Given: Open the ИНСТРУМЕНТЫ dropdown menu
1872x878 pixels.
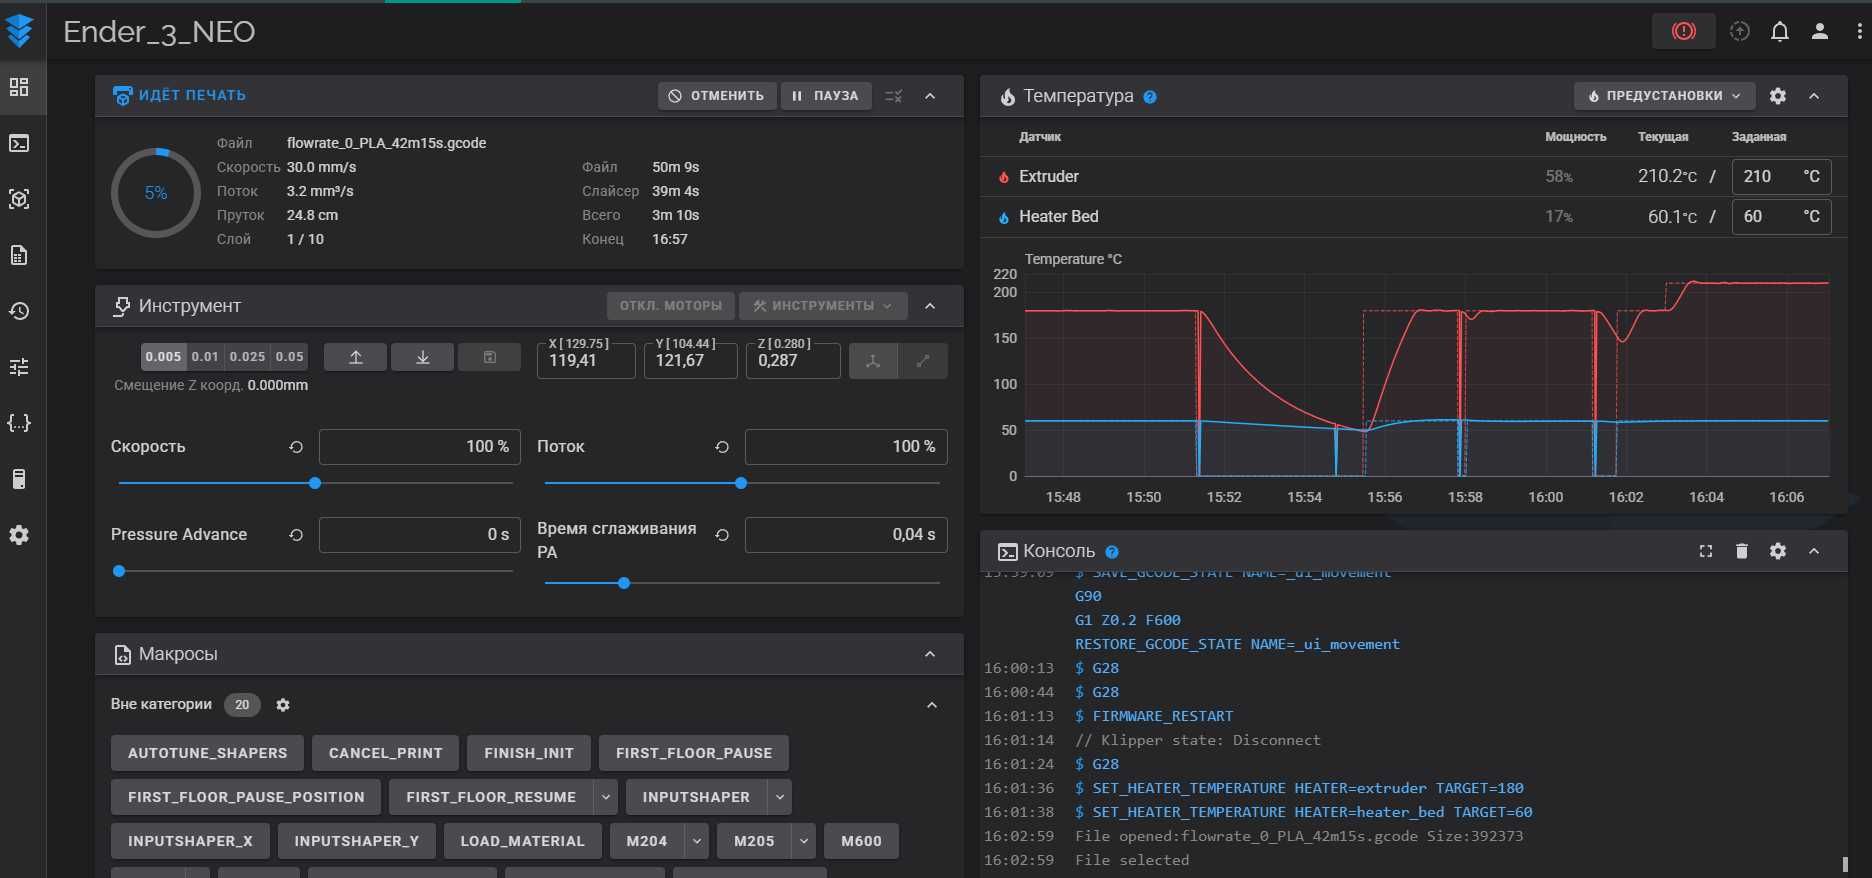Looking at the screenshot, I should [823, 306].
